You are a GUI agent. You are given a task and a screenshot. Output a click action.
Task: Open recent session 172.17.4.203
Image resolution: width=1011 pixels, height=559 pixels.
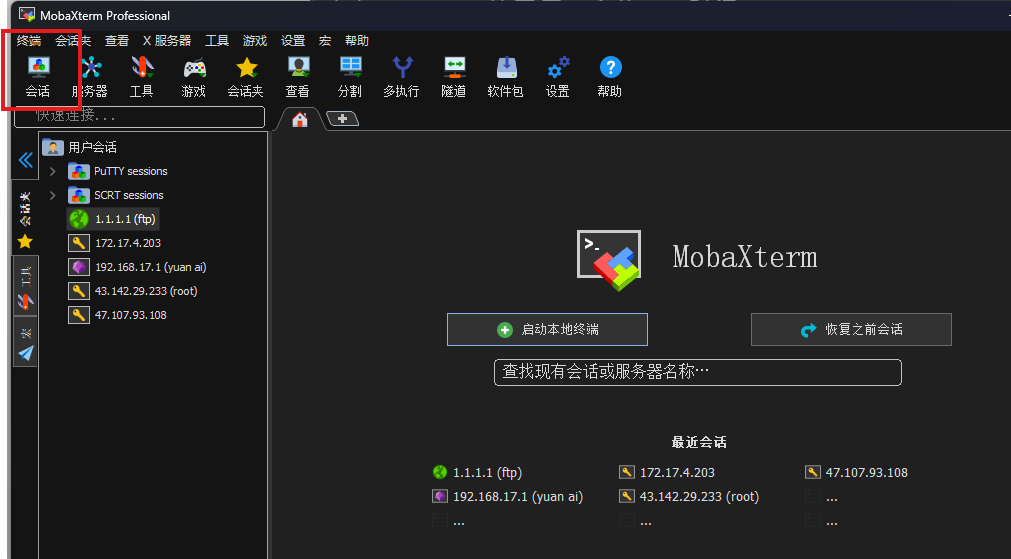[x=667, y=473]
